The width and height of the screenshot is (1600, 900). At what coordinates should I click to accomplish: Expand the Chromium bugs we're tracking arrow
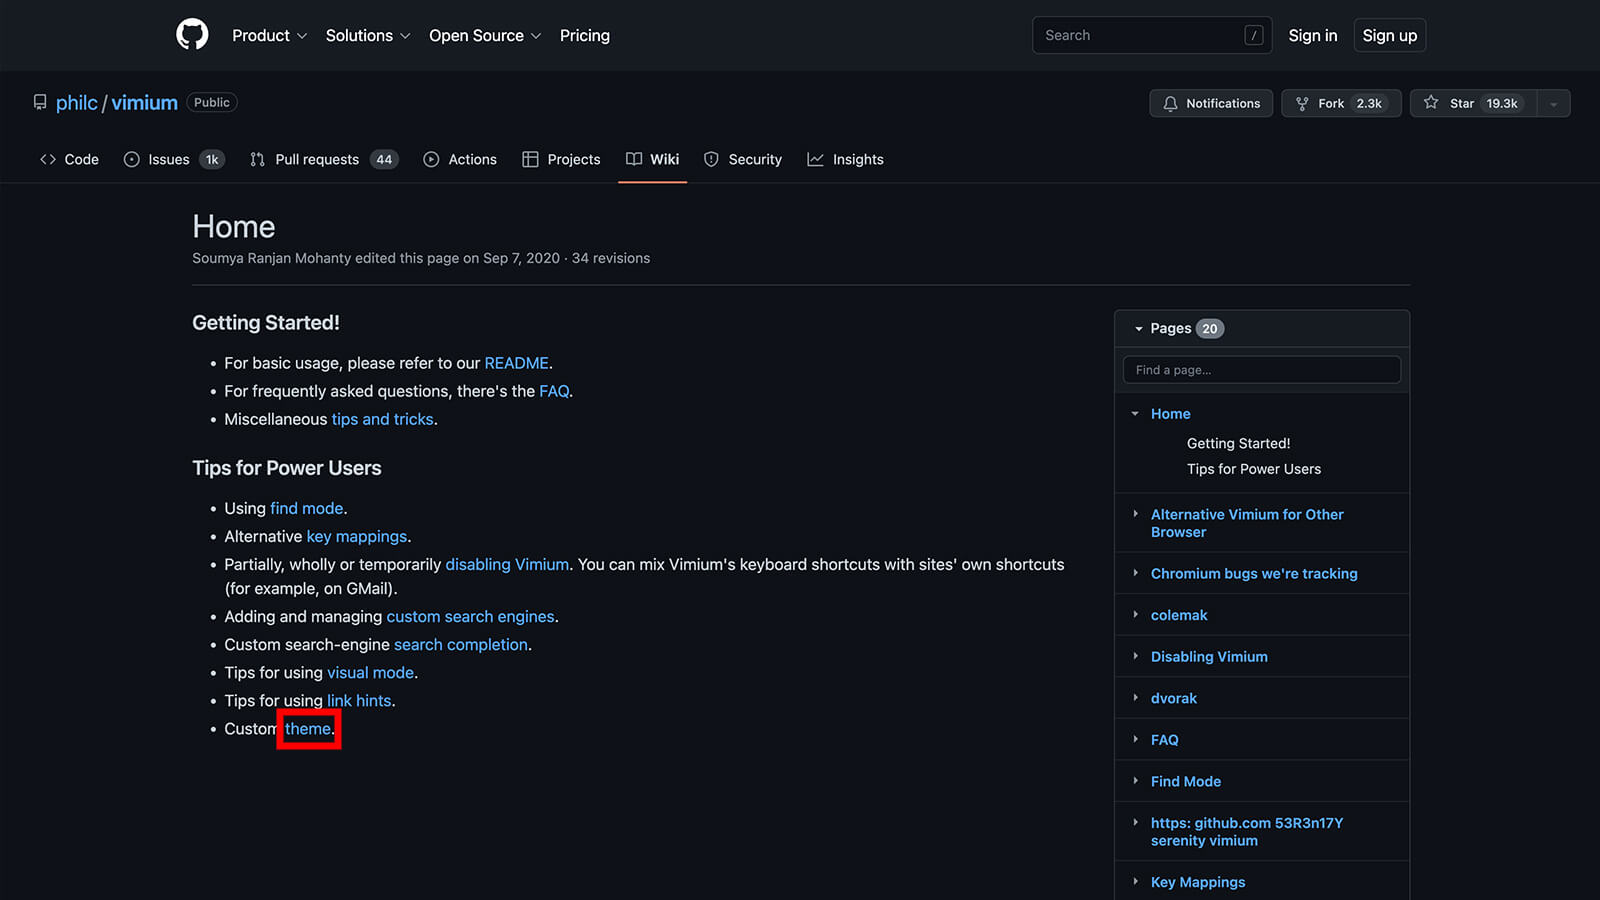(x=1135, y=573)
